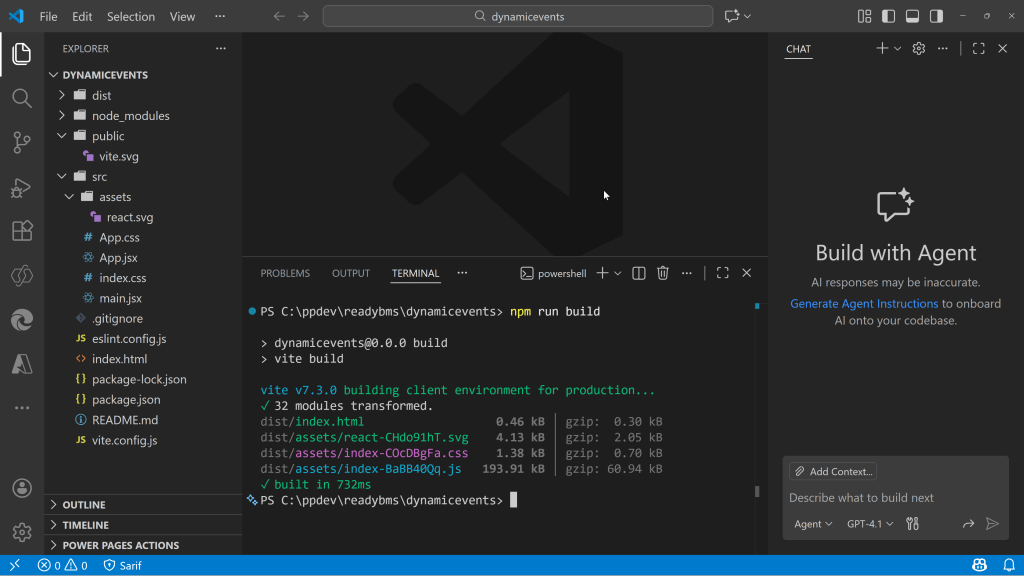The height and width of the screenshot is (576, 1024).
Task: Open Source Control view
Action: coord(21,142)
